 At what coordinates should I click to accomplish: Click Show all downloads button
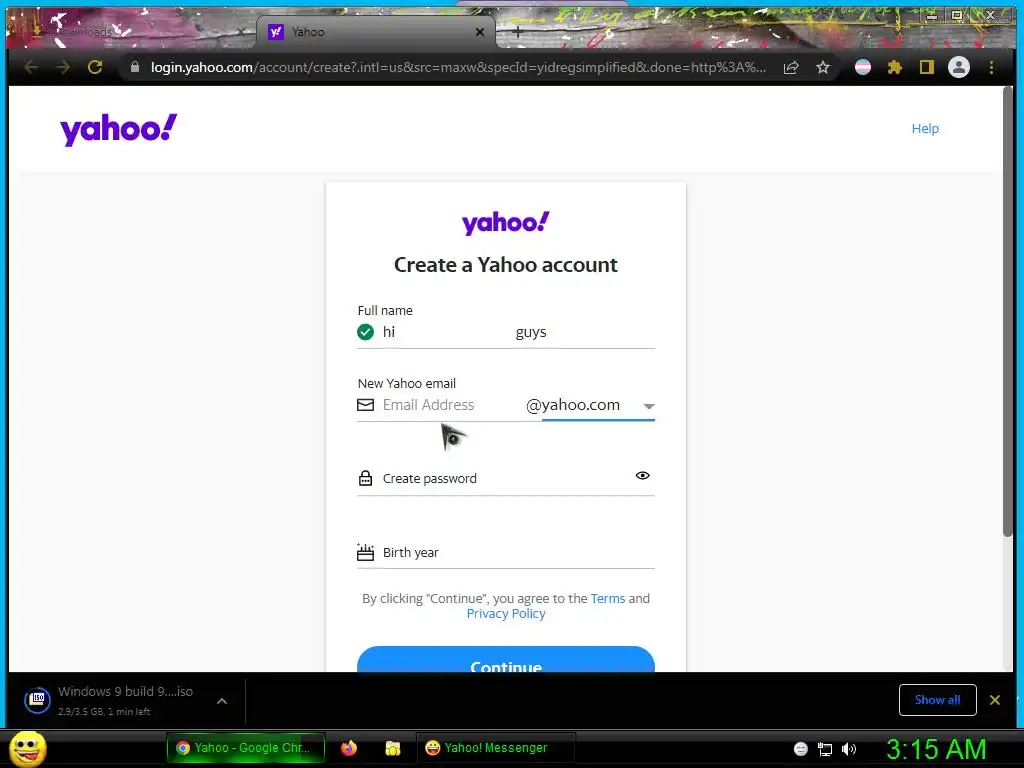click(938, 700)
